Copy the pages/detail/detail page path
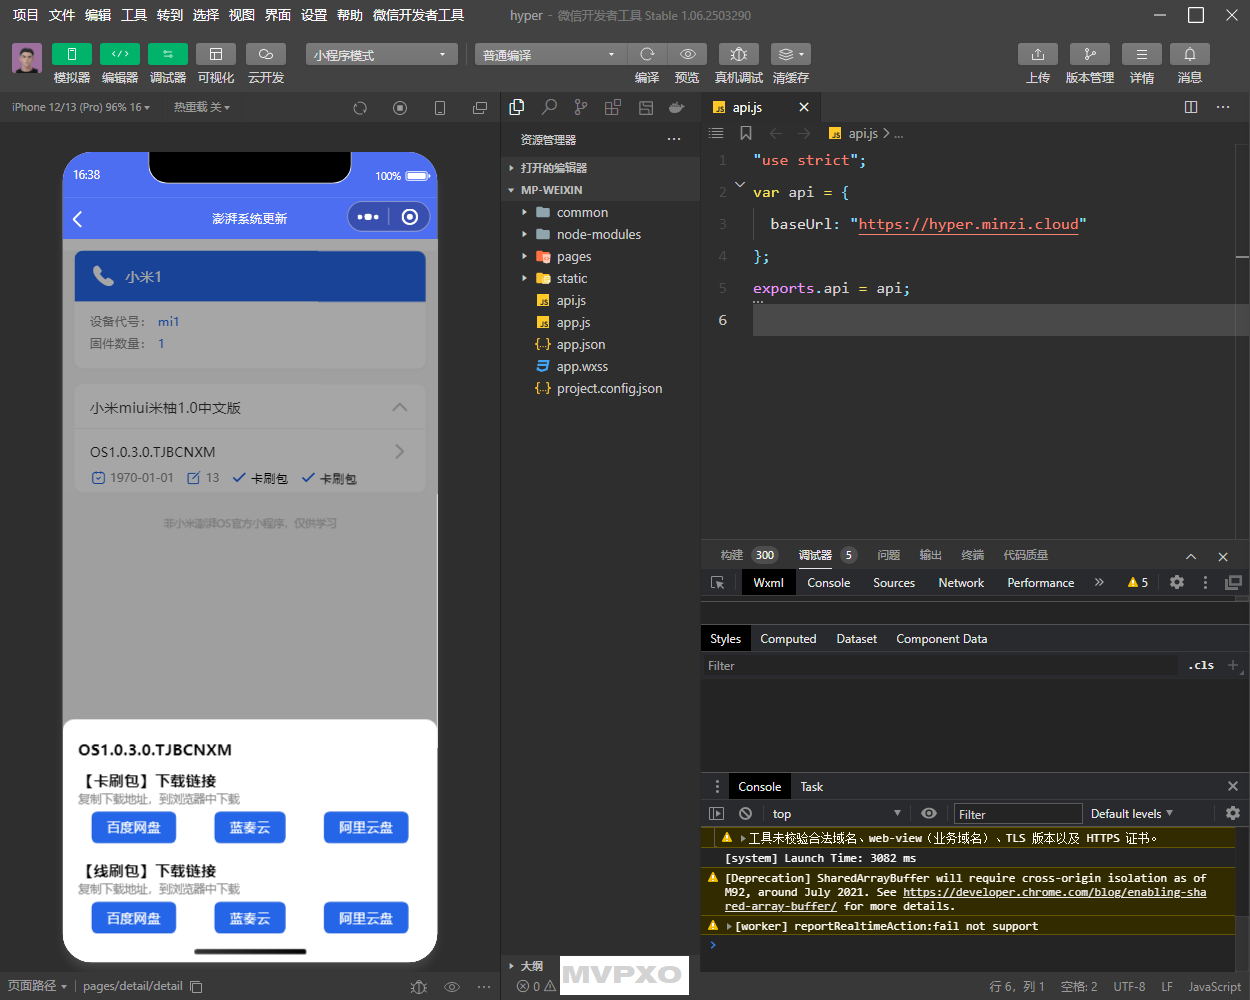Screen dimensions: 1250x1000 (x=196, y=986)
